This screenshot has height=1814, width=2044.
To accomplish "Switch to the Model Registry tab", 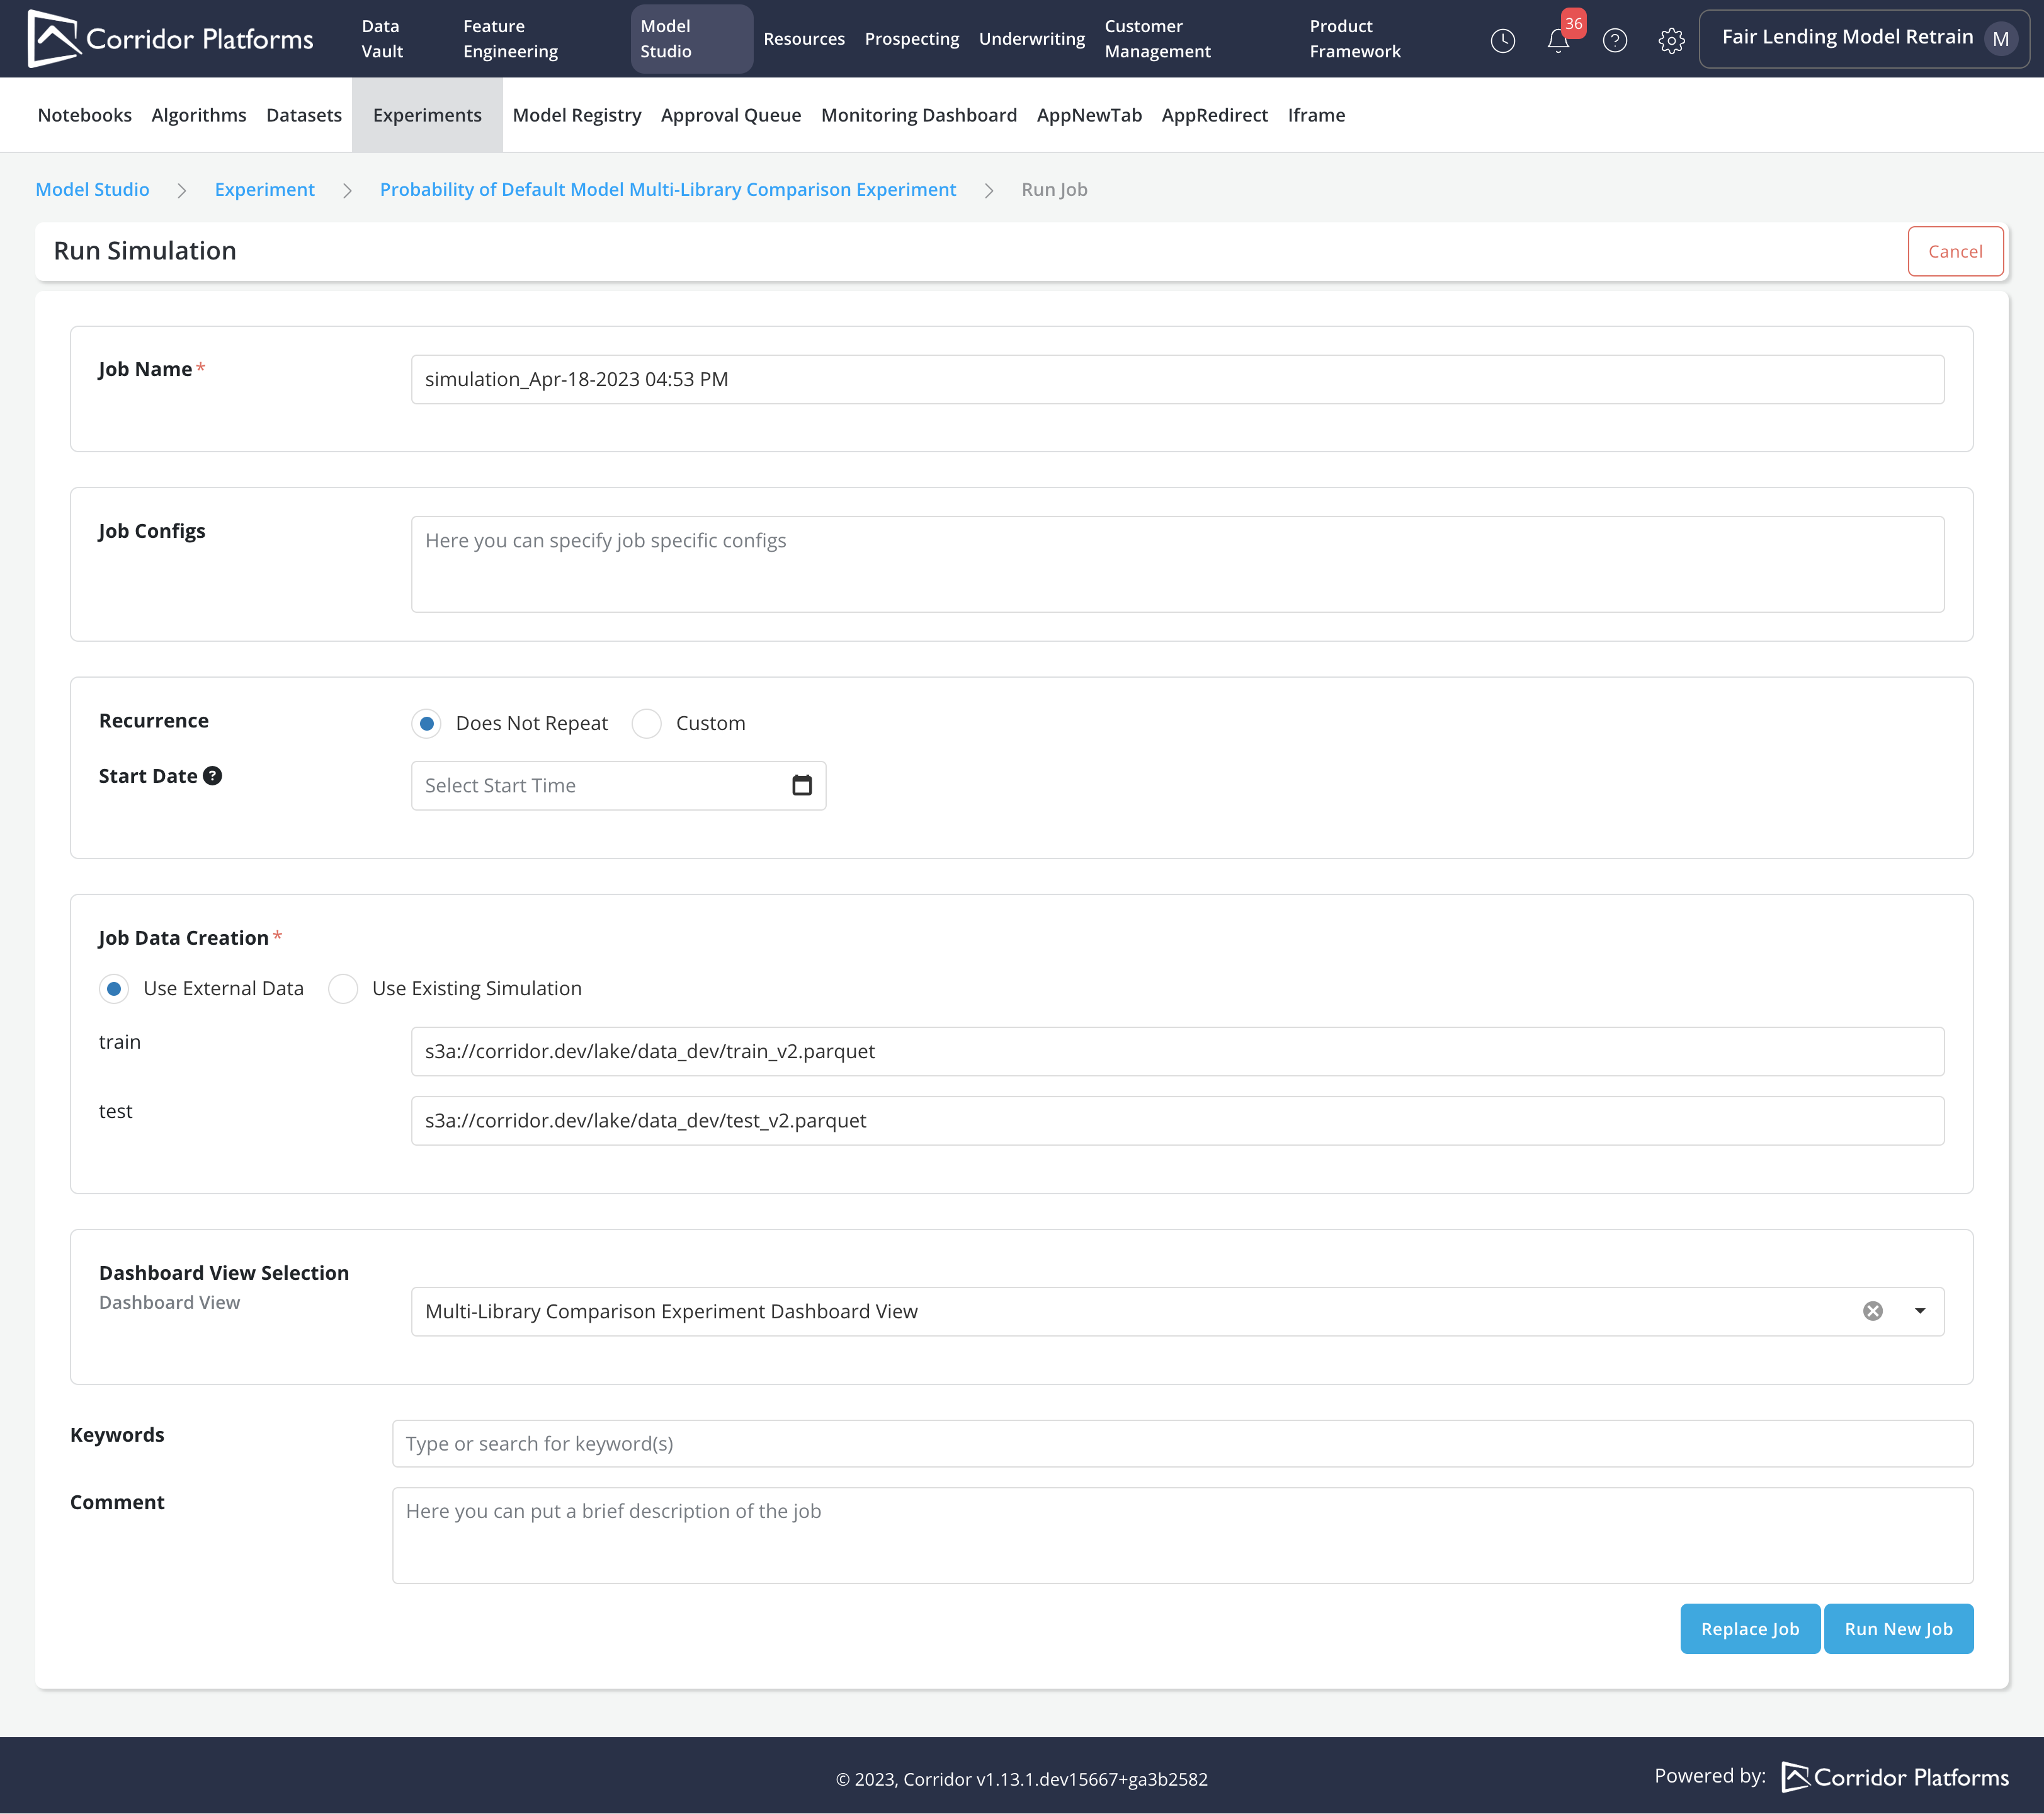I will (576, 115).
